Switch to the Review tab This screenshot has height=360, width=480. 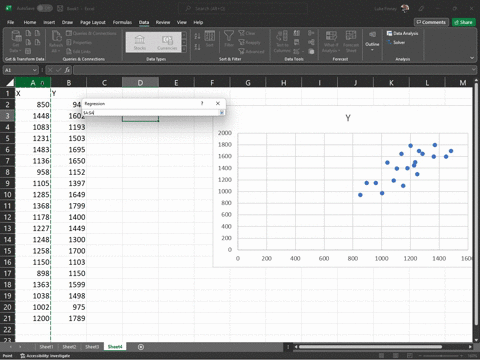point(163,22)
